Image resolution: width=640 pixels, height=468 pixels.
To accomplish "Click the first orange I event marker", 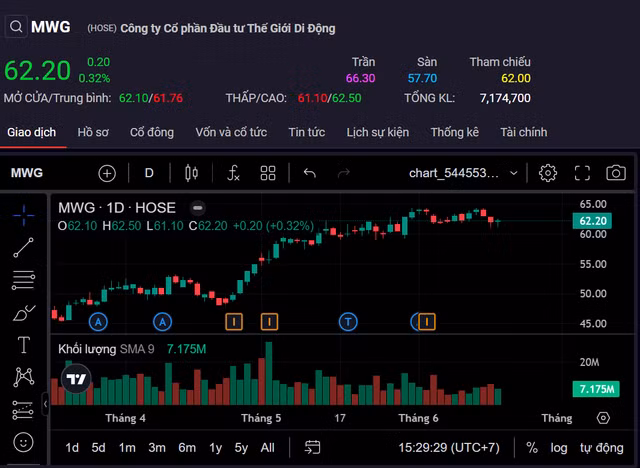I will (x=234, y=322).
